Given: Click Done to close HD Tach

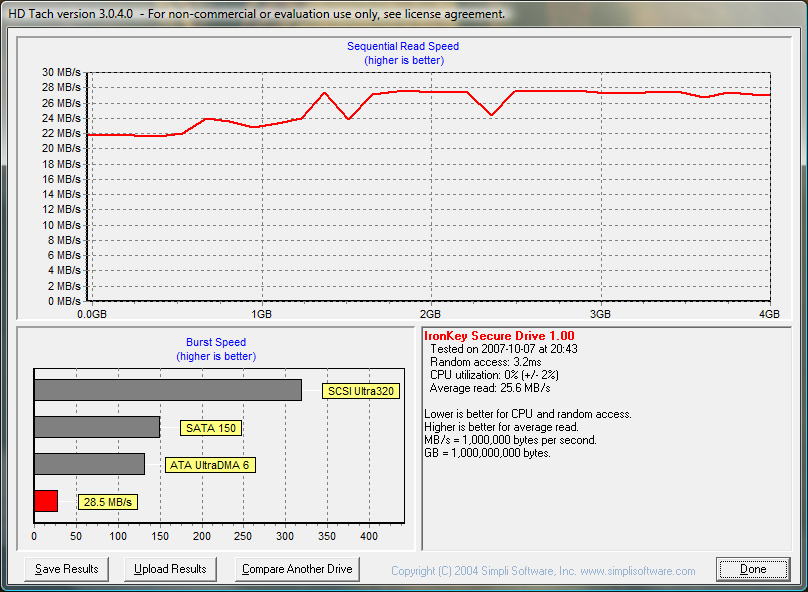Looking at the screenshot, I should point(753,569).
